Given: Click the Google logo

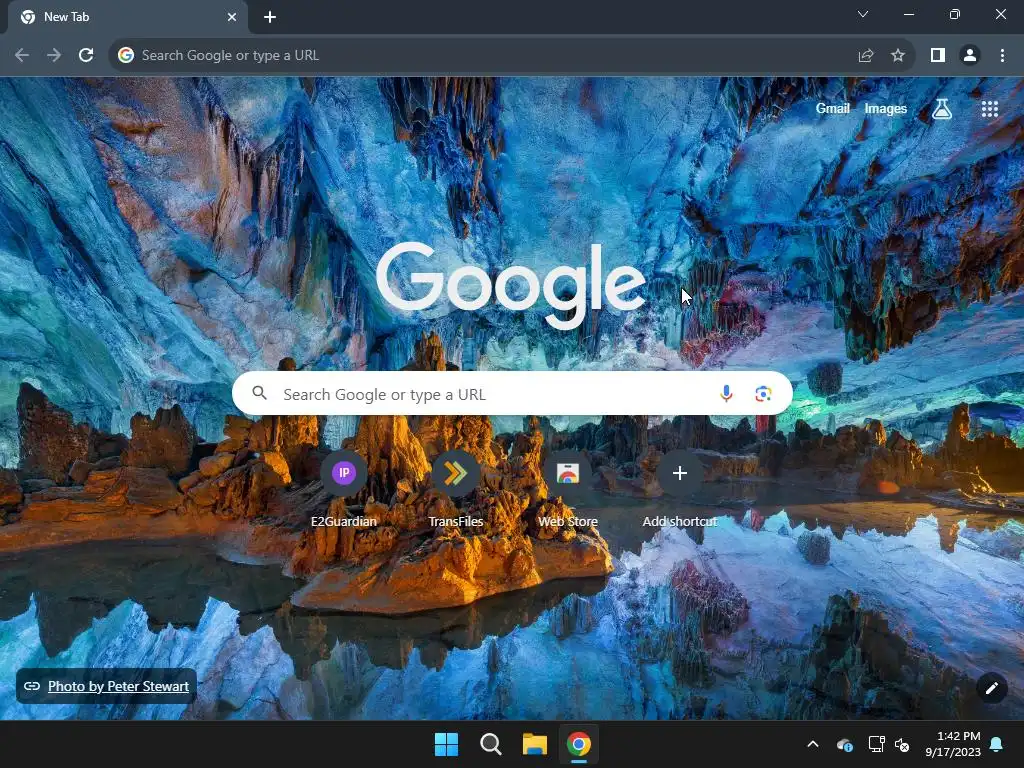Looking at the screenshot, I should 511,285.
